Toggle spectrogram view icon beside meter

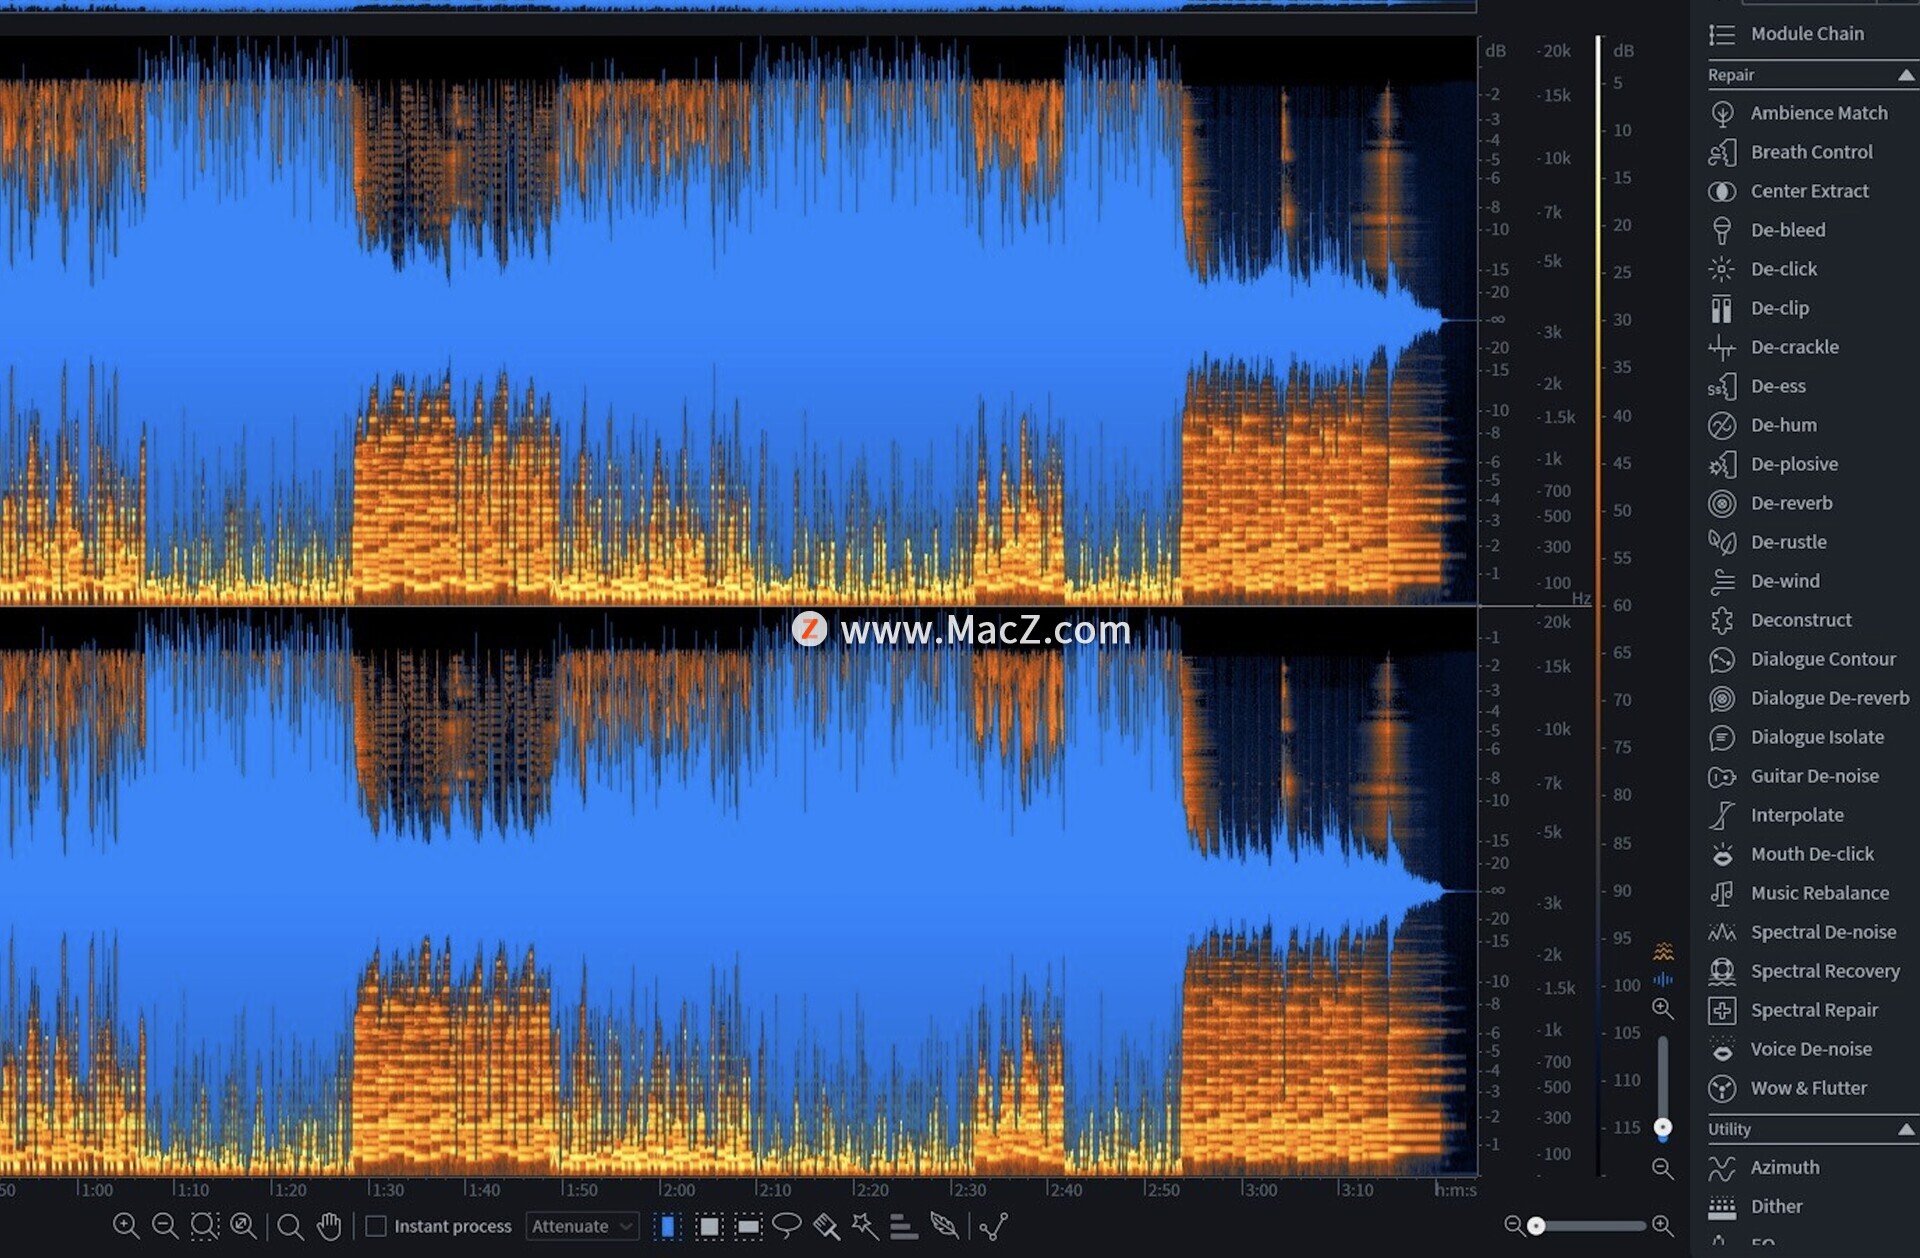click(x=1663, y=951)
